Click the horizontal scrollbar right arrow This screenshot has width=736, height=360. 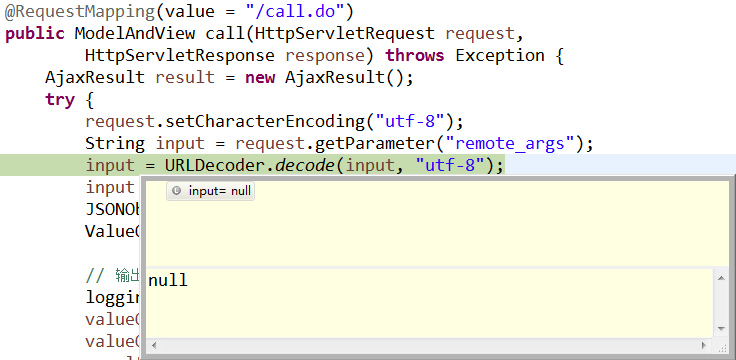click(704, 345)
